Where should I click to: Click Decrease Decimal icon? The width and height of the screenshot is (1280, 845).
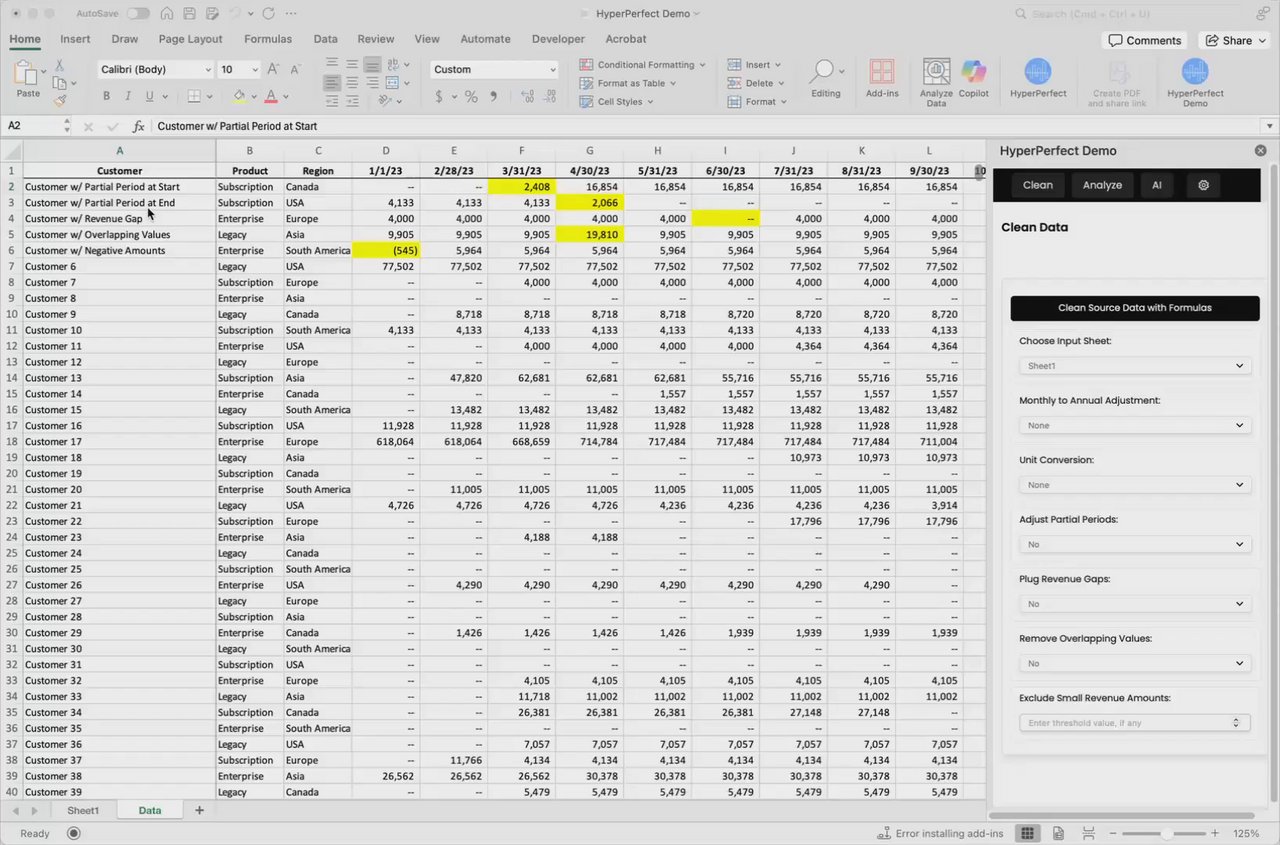coord(547,97)
